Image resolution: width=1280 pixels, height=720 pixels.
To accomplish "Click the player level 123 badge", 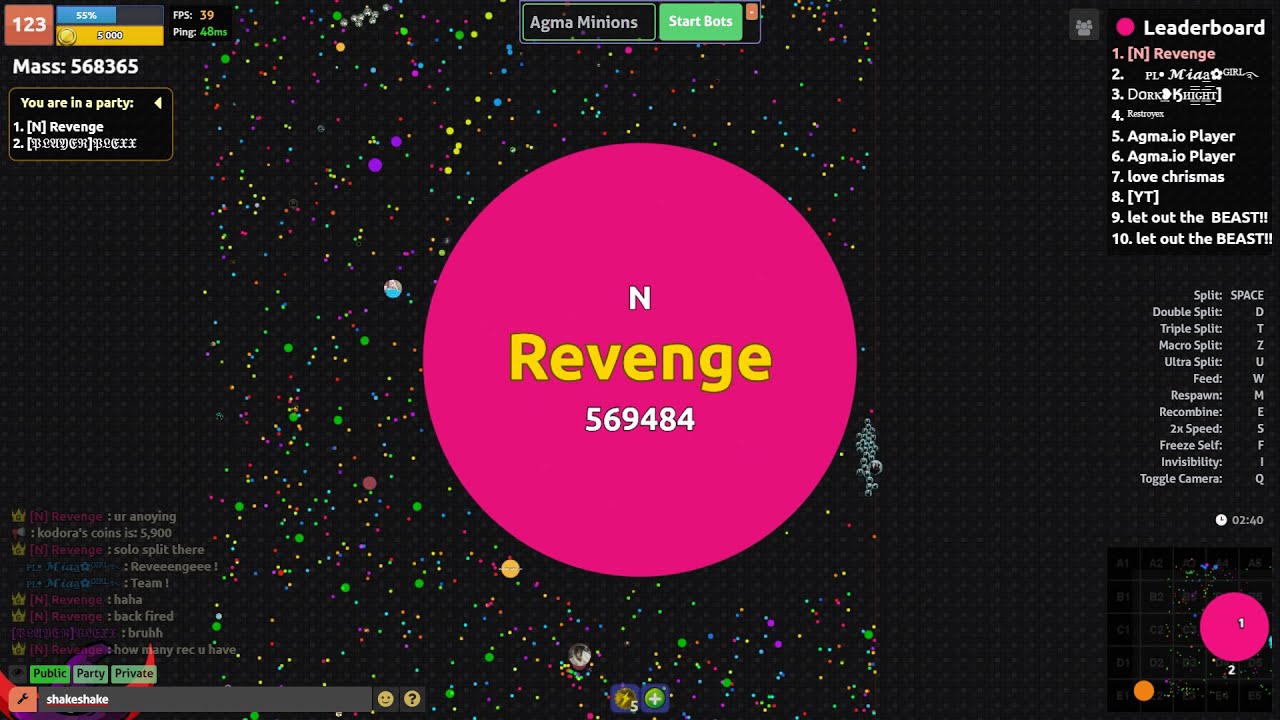I will click(29, 25).
